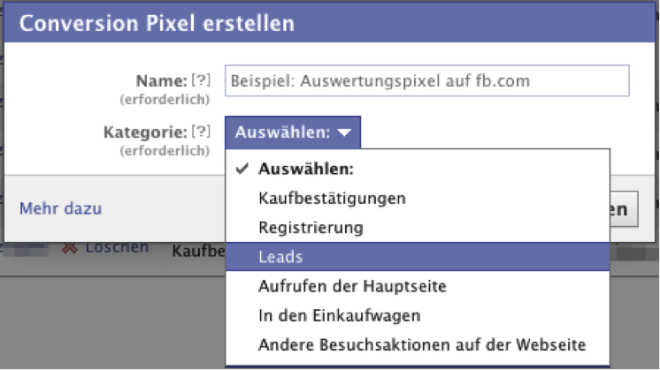660x370 pixels.
Task: Choose Registrierung from the category list
Action: [x=418, y=228]
